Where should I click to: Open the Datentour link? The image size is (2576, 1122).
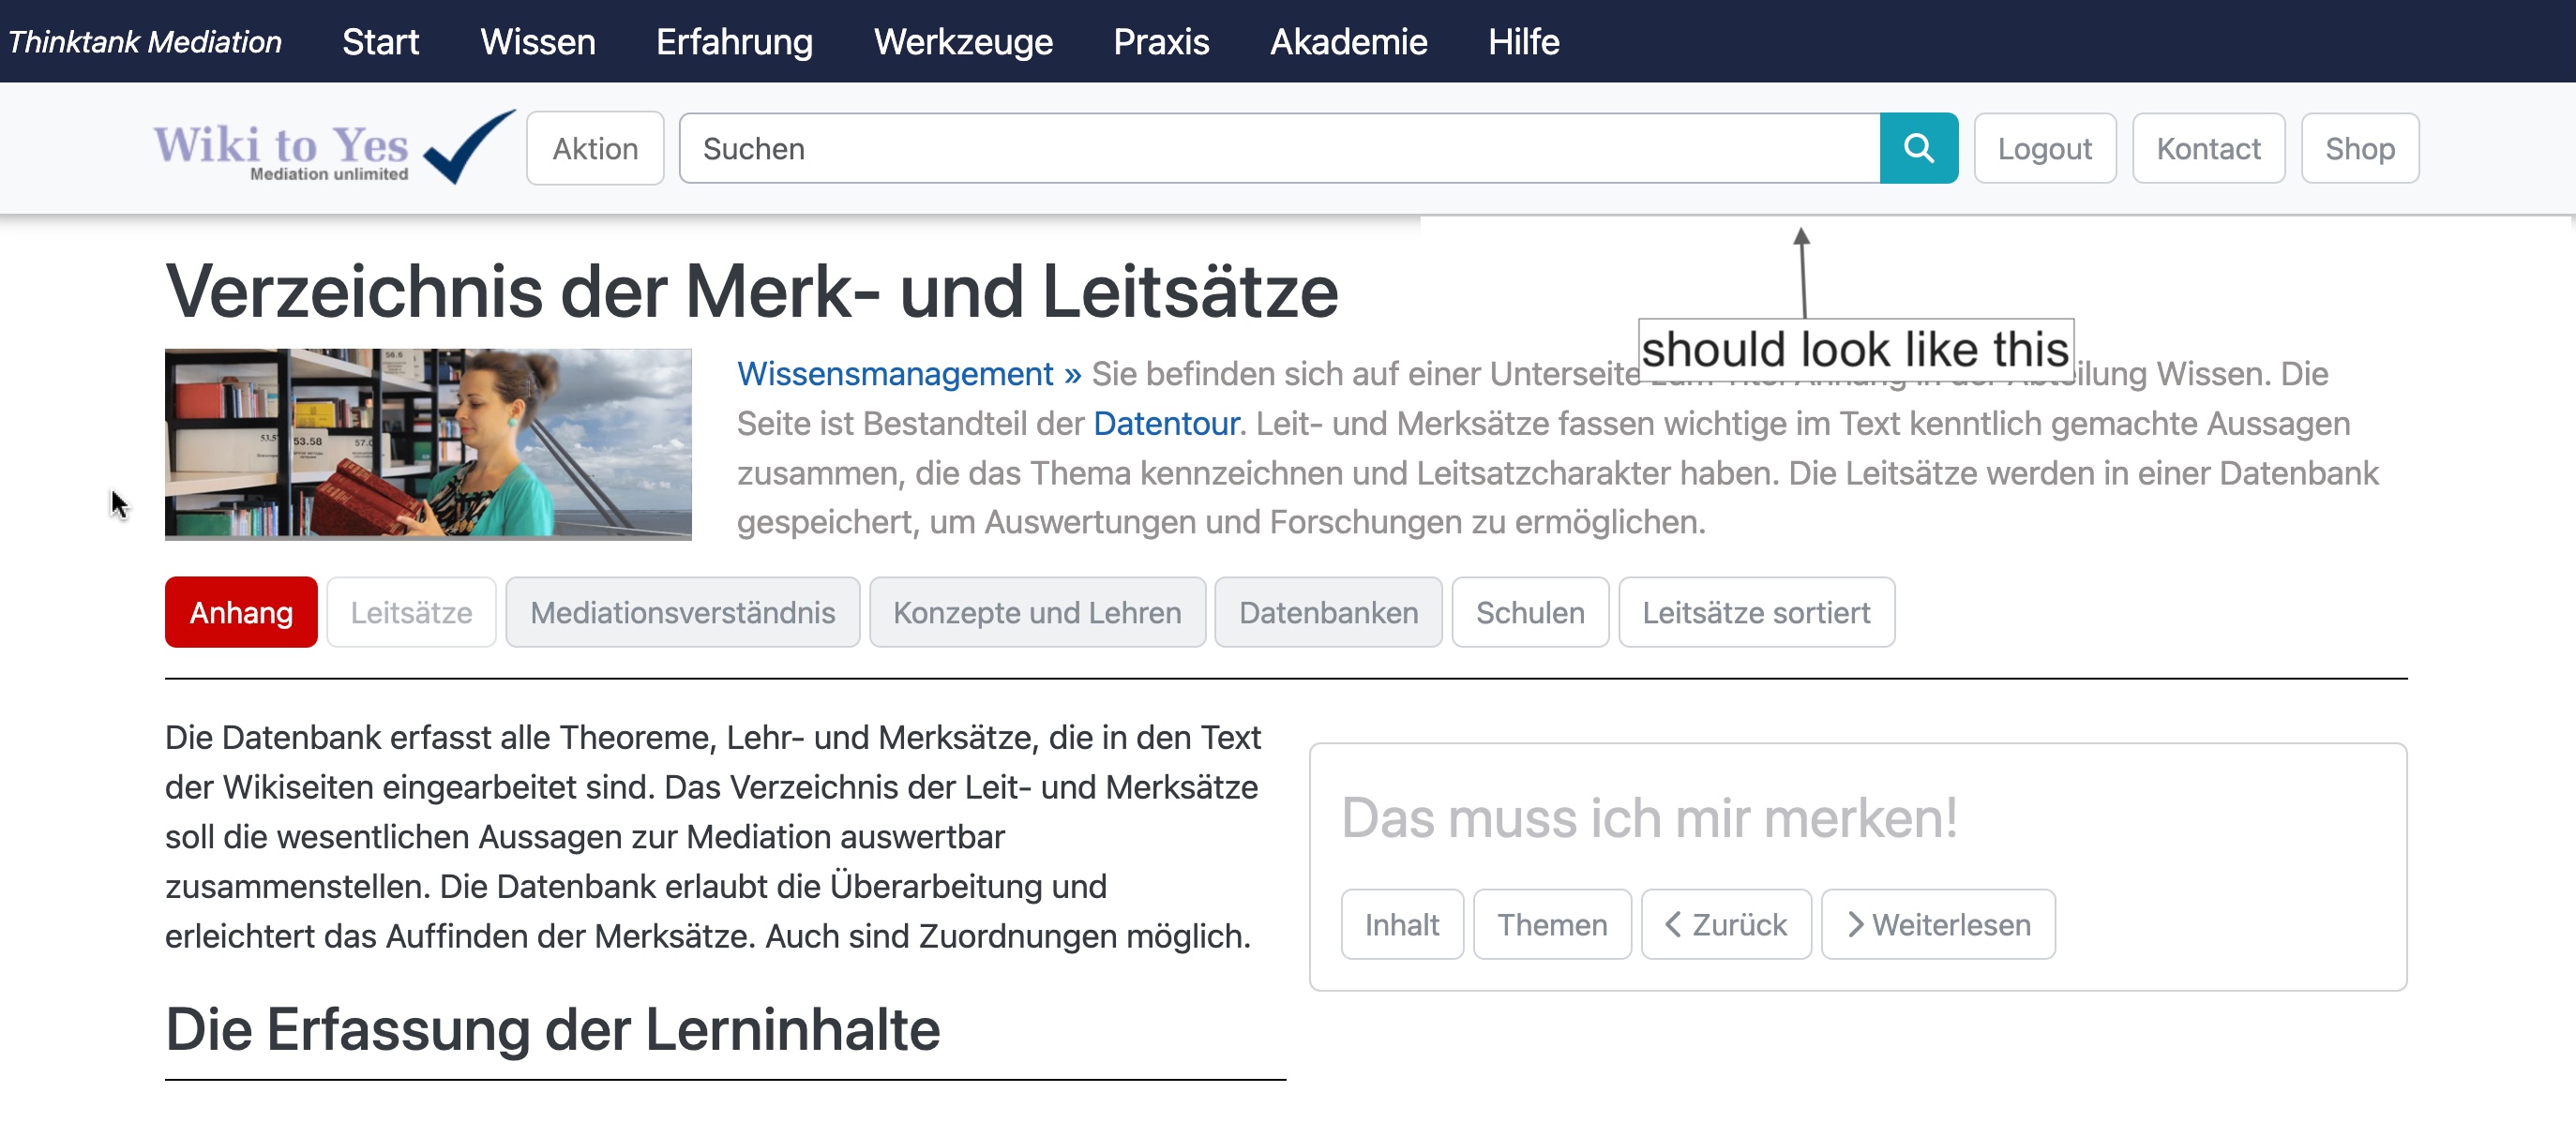1165,423
